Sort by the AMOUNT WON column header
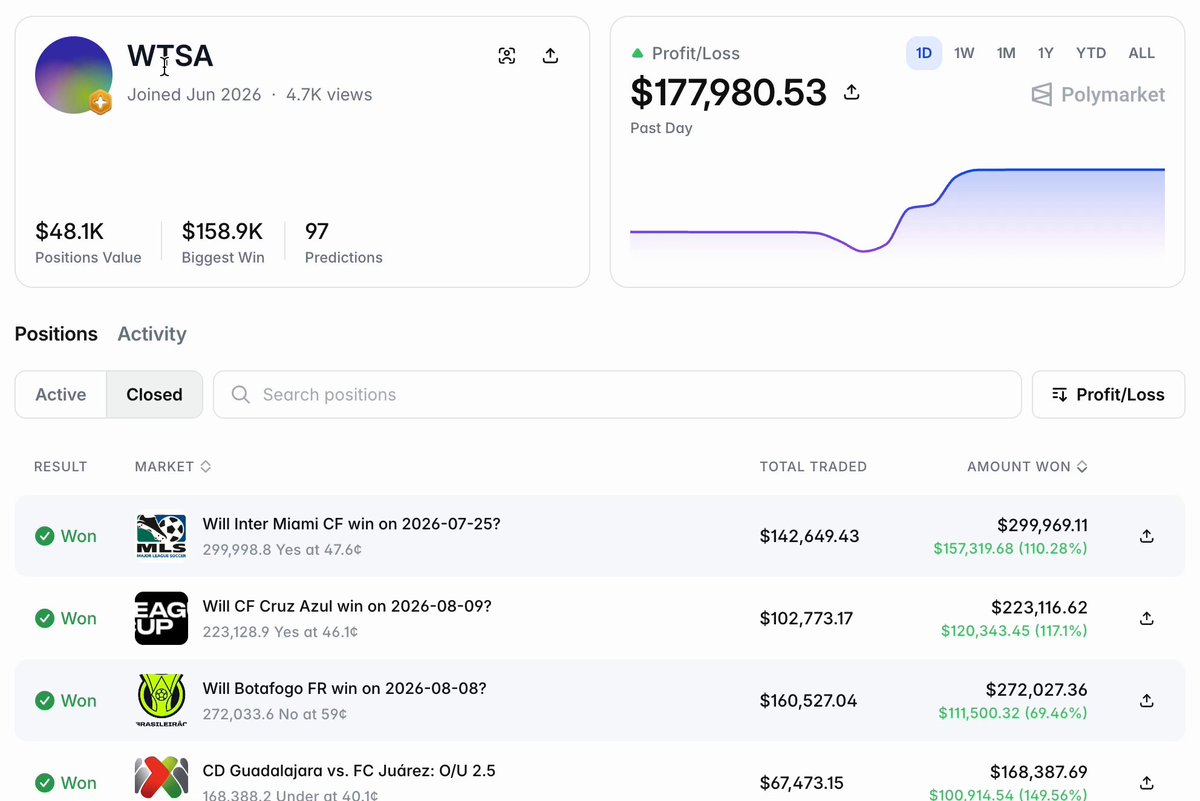The height and width of the screenshot is (801, 1200). pyautogui.click(x=1027, y=466)
